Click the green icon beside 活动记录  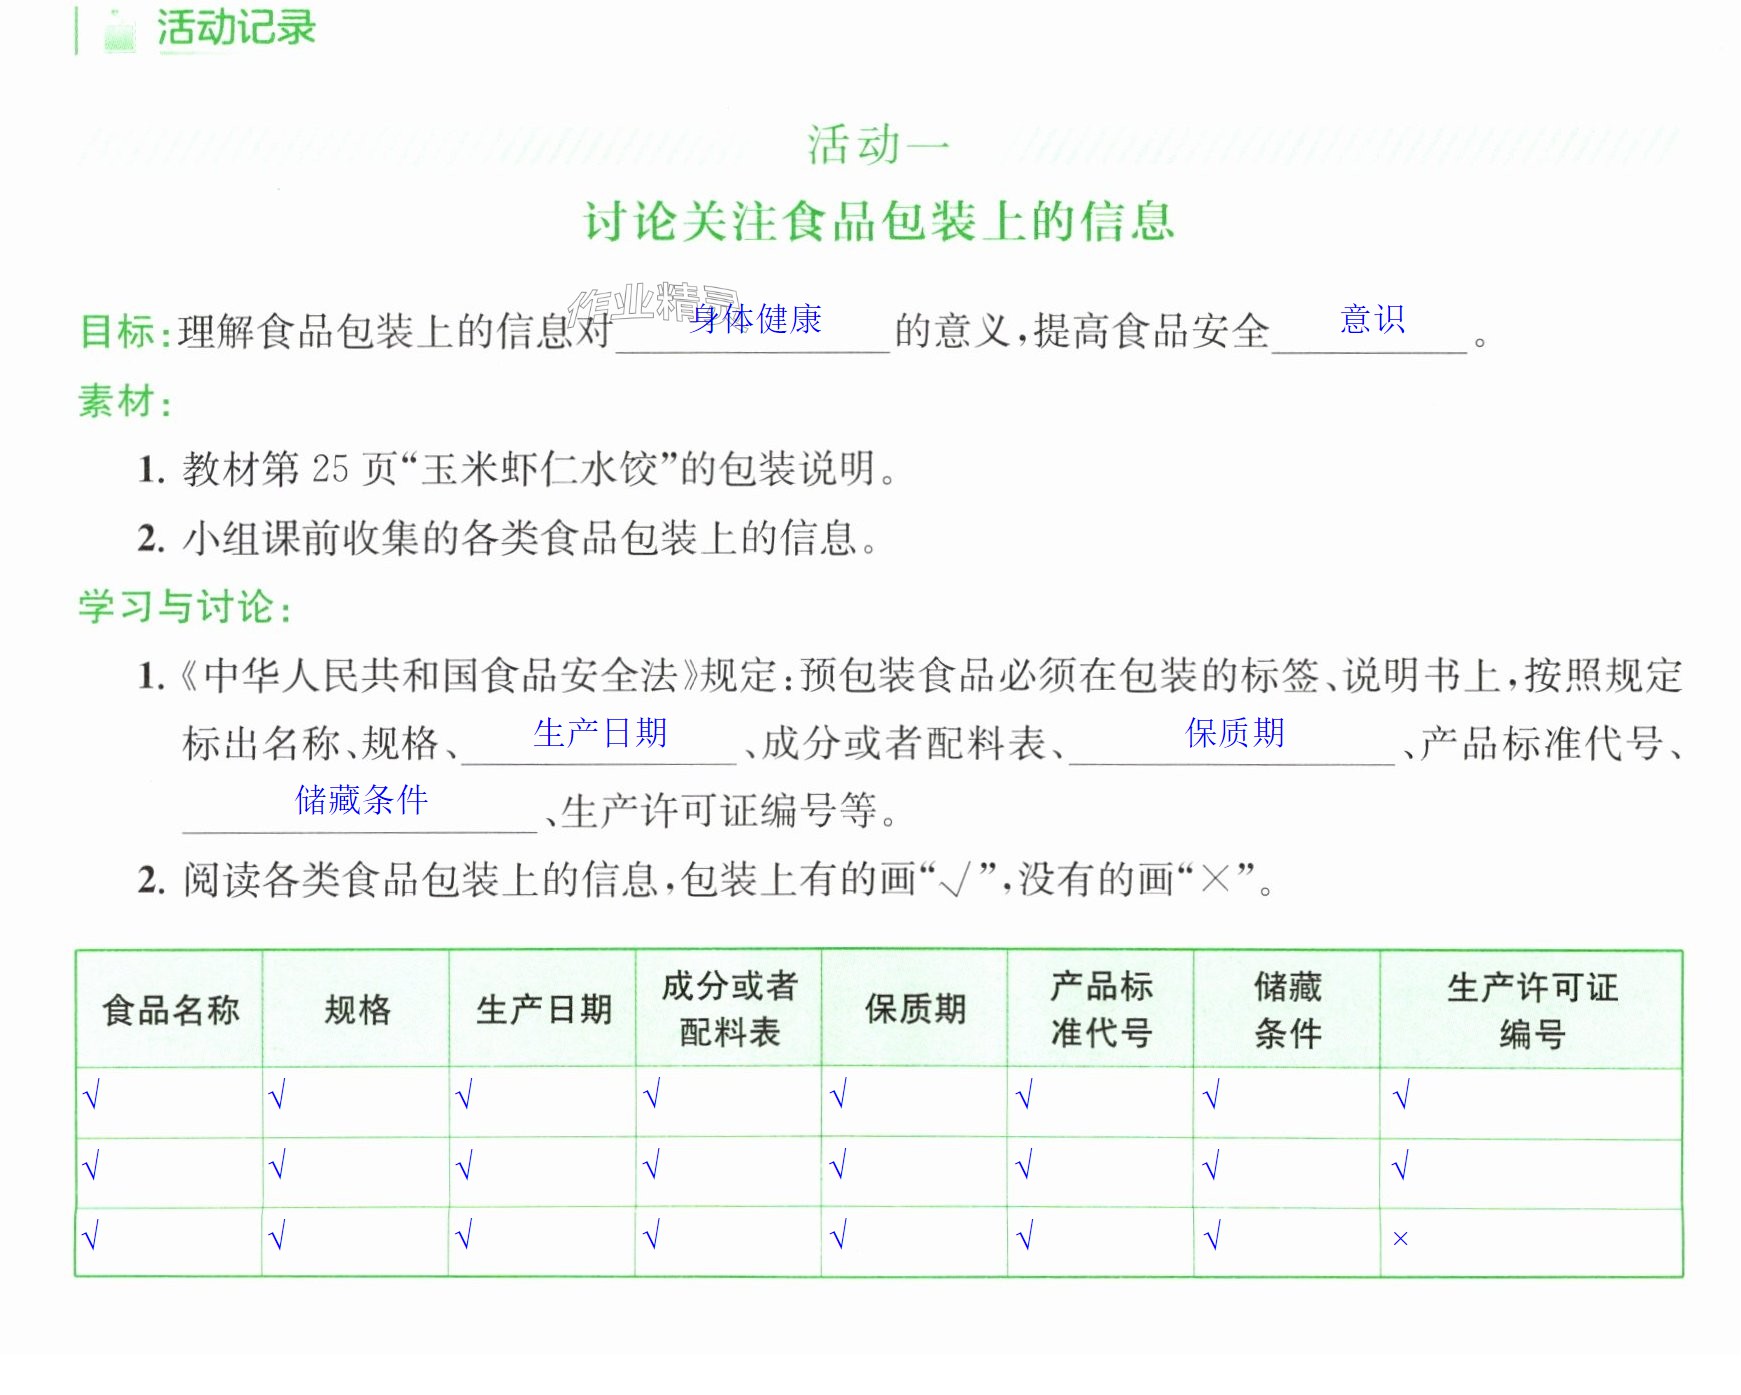click(x=120, y=31)
